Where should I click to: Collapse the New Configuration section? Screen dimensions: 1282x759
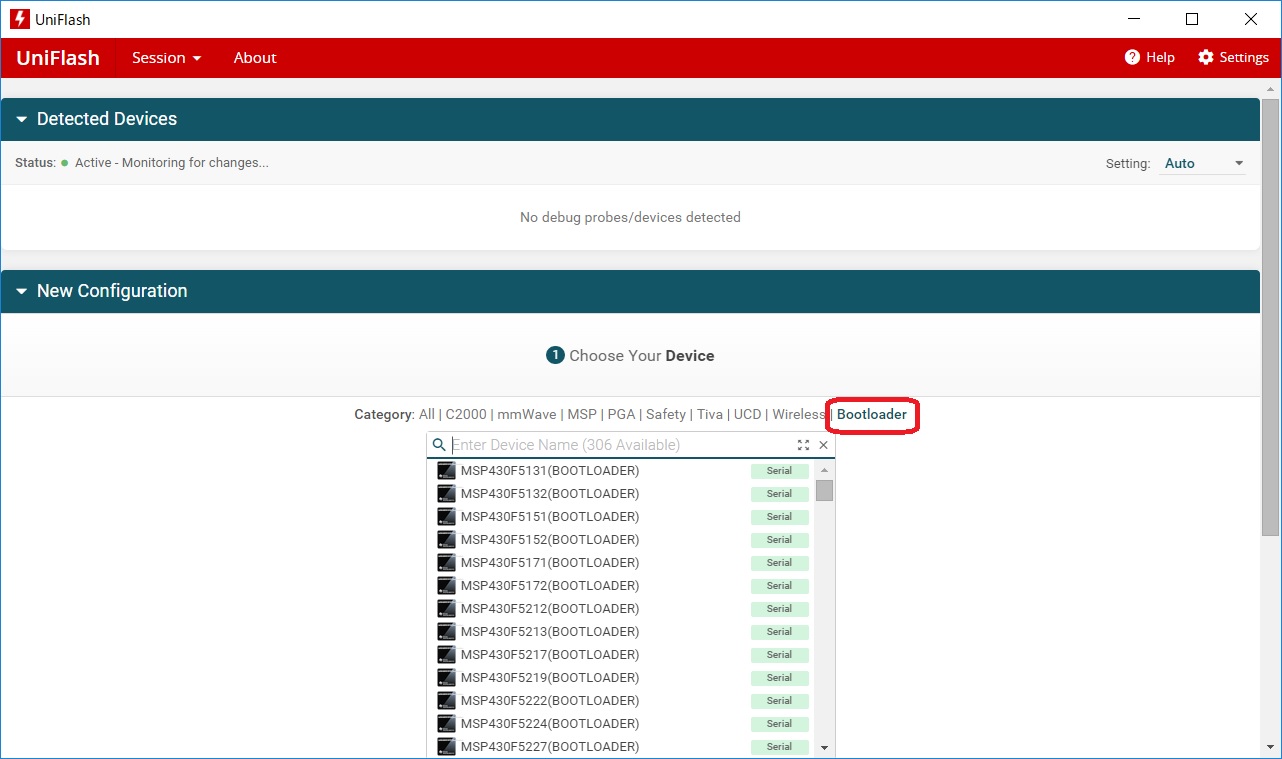pyautogui.click(x=22, y=291)
